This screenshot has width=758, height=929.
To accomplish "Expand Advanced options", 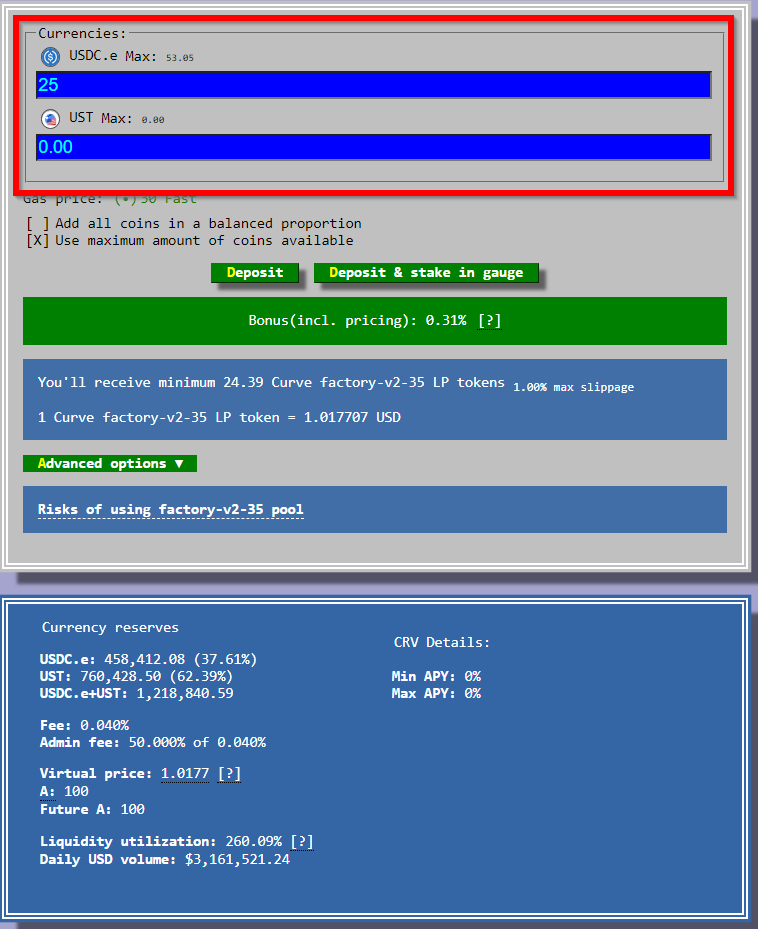I will [x=110, y=463].
